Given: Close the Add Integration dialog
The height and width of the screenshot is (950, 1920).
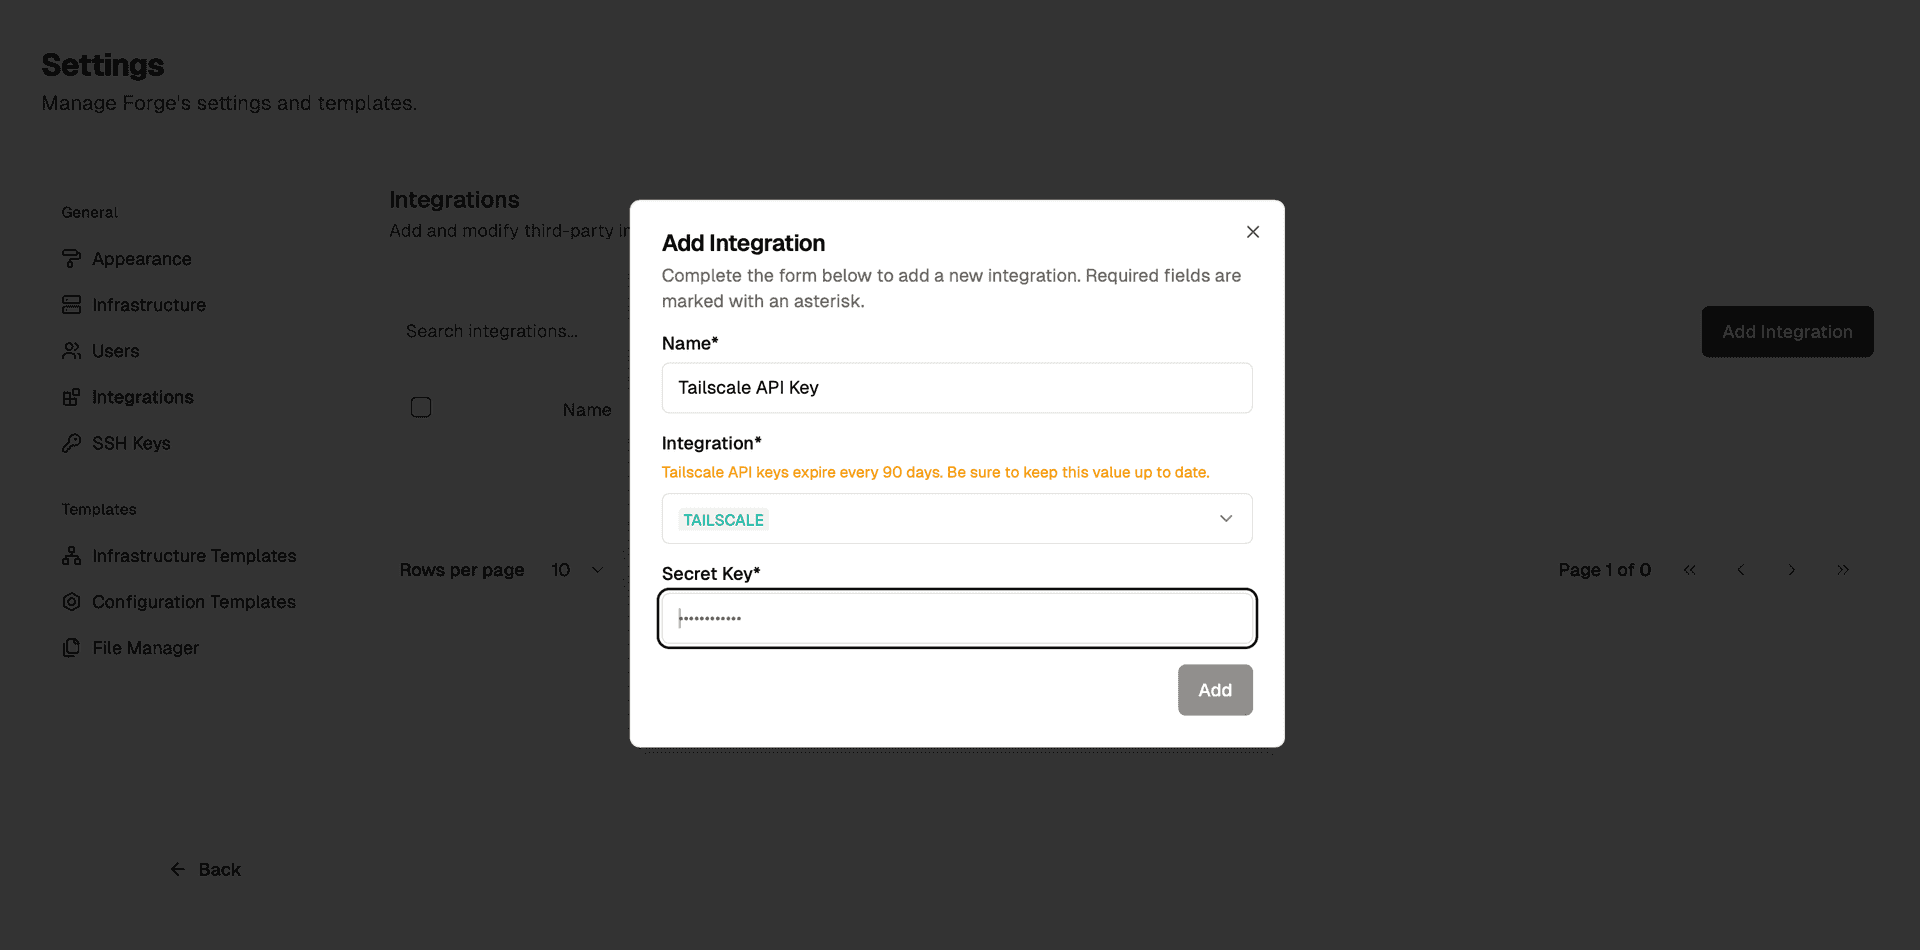Looking at the screenshot, I should pos(1252,232).
